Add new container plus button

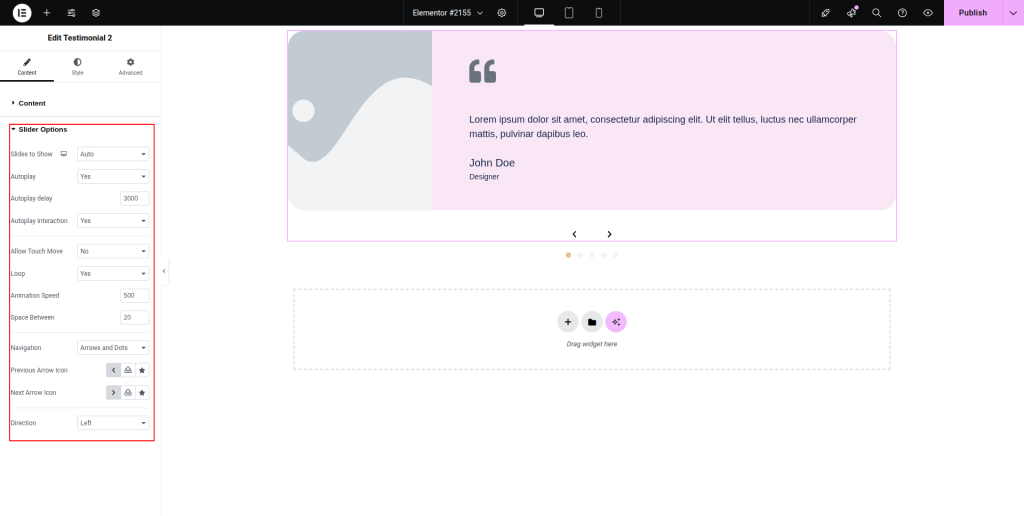[x=568, y=322]
